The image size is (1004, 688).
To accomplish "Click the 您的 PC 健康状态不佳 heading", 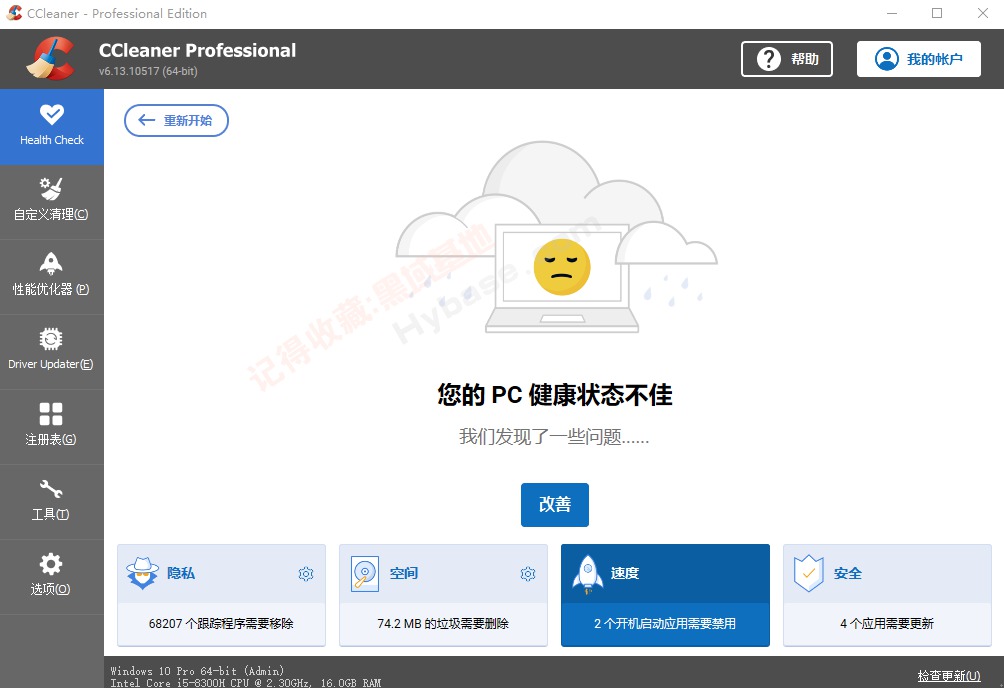I will click(555, 395).
